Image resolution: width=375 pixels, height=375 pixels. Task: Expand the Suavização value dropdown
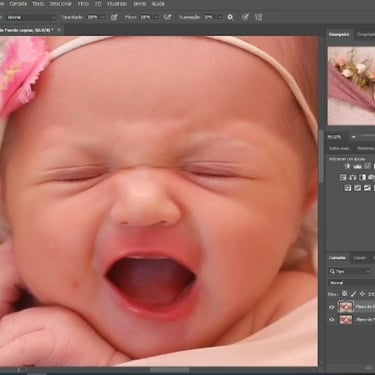click(x=219, y=17)
